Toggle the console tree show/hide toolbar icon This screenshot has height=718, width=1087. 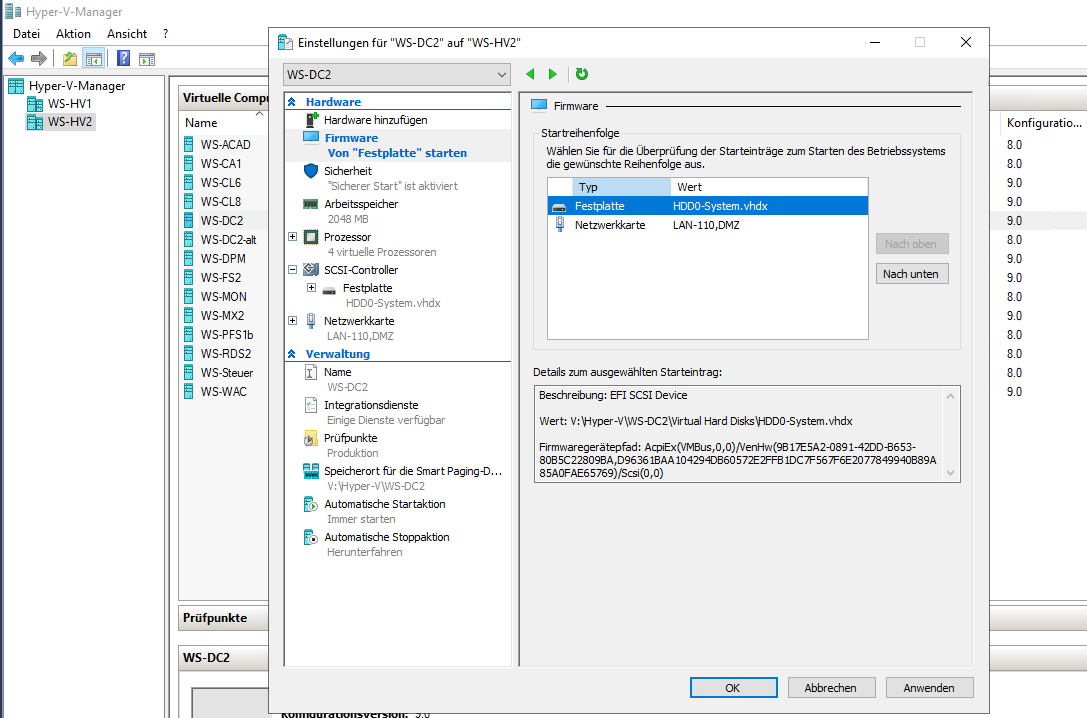click(94, 59)
